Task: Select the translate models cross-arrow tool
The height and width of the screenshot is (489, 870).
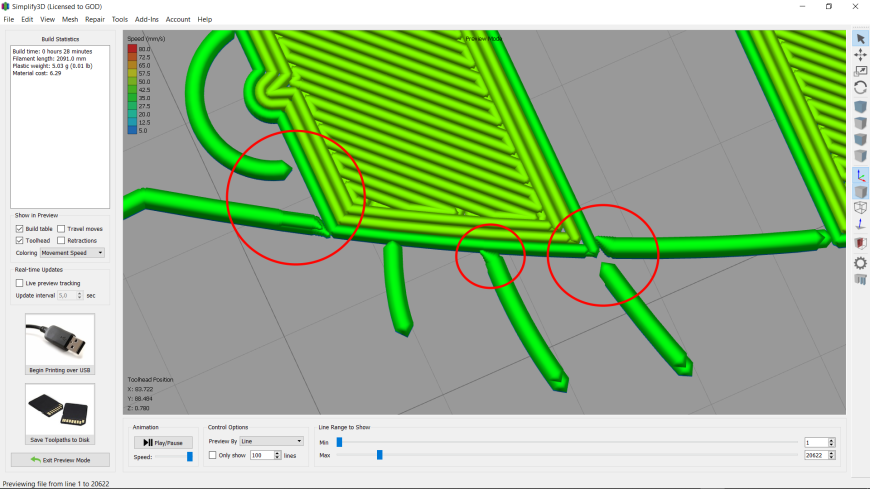Action: coord(861,55)
